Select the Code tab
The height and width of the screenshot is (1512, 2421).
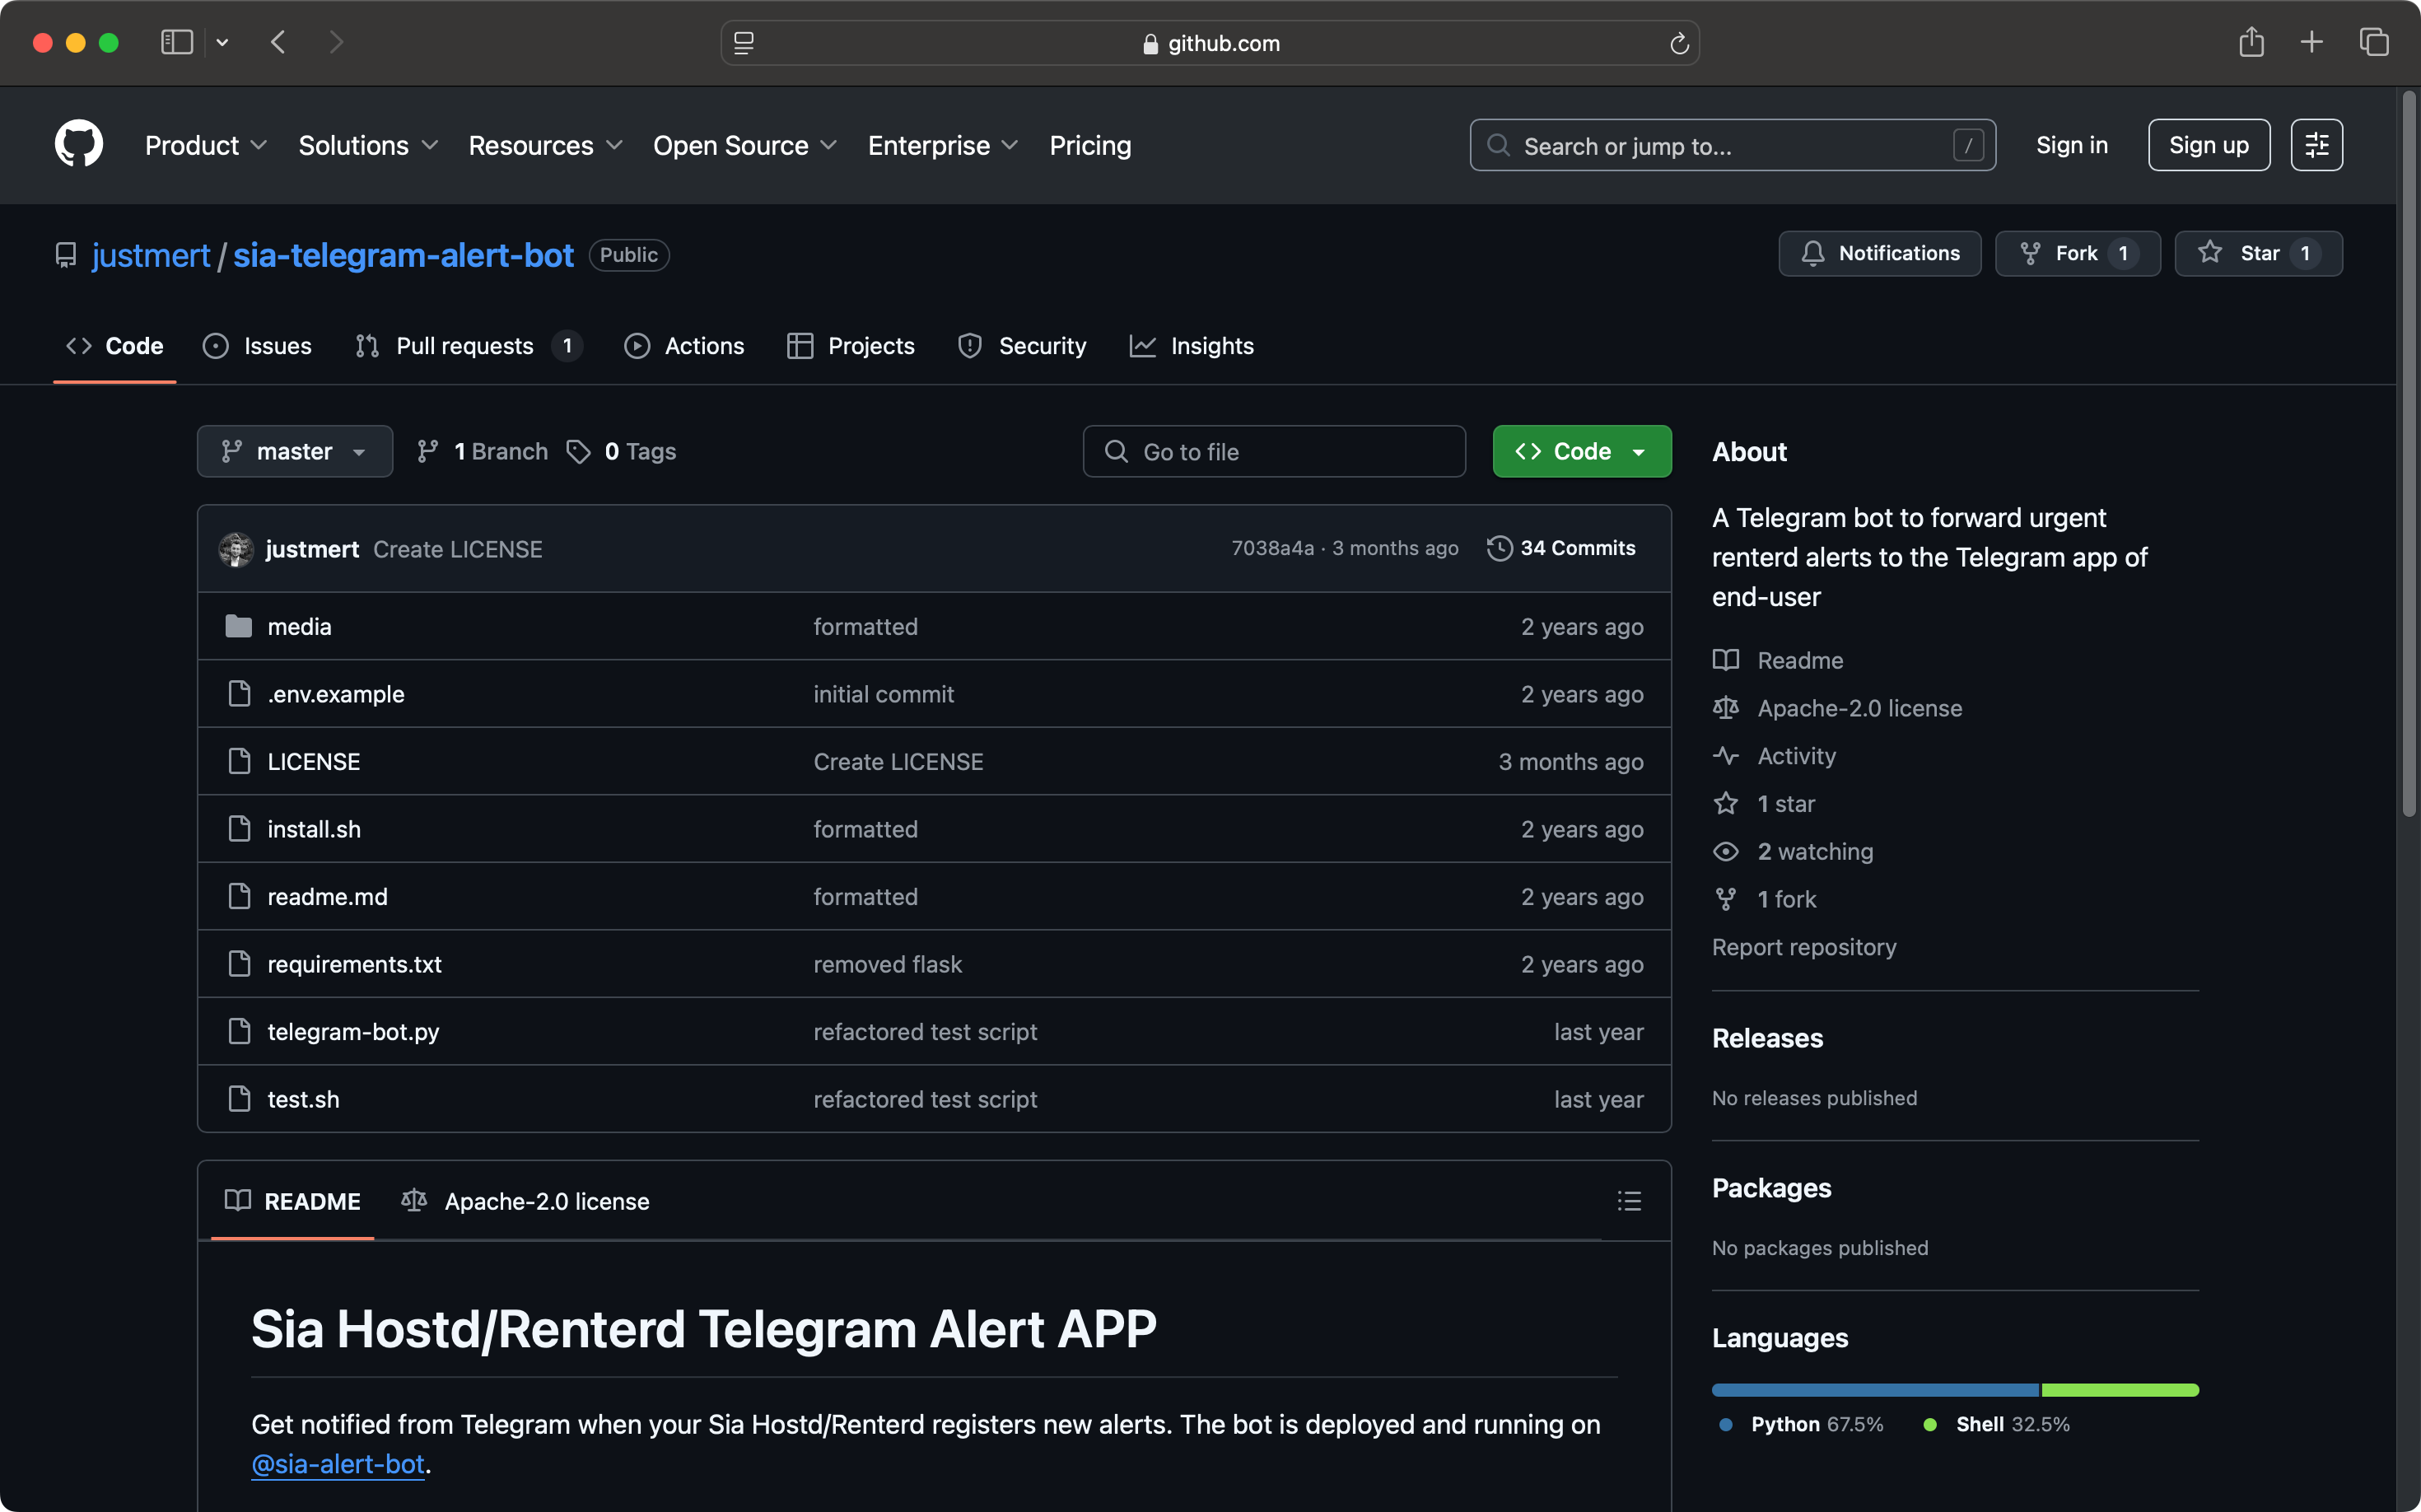(114, 346)
